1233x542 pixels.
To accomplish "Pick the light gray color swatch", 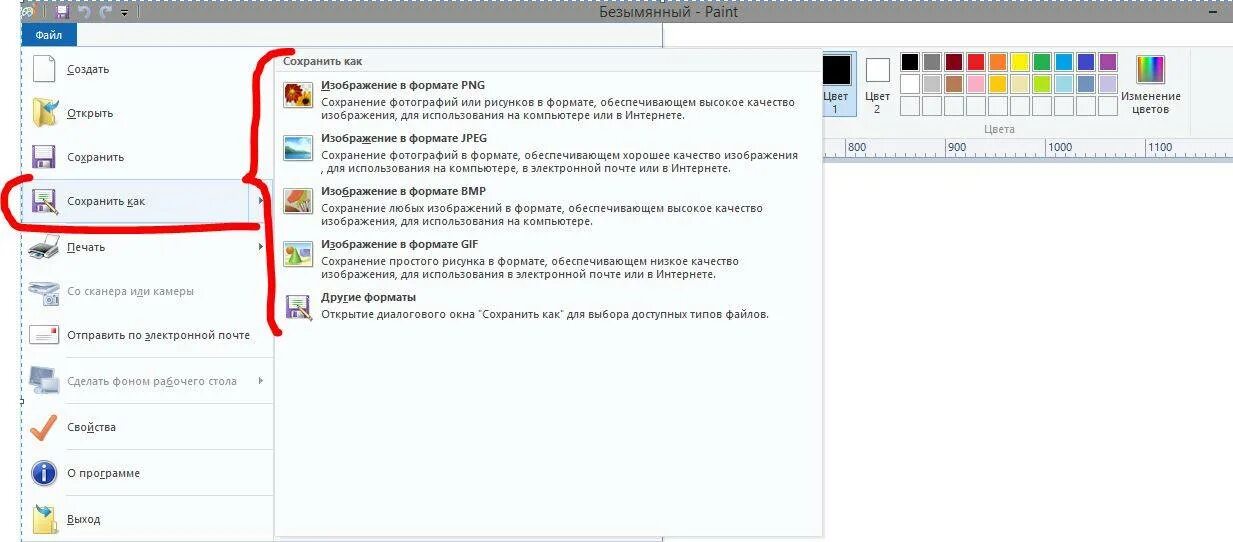I will (932, 84).
